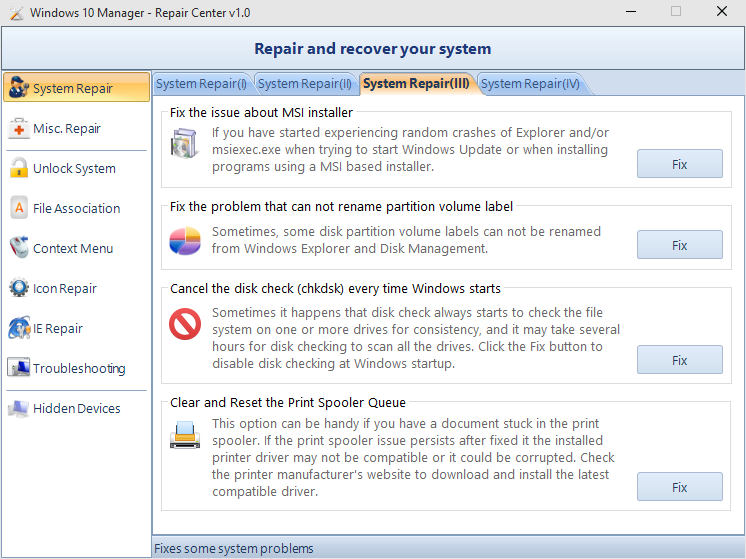This screenshot has height=559, width=746.
Task: Select the System Repair(III) tab
Action: click(x=416, y=84)
